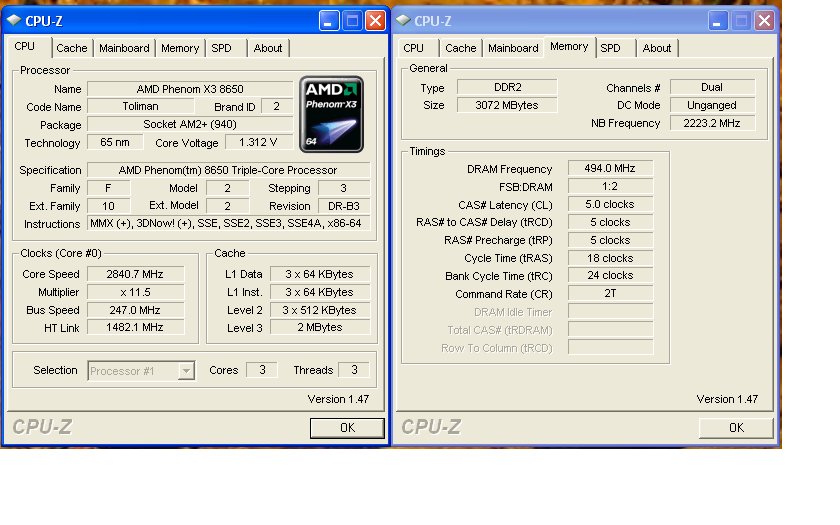Click the NB Frequency value 2223.2 MHz
This screenshot has width=840, height=525.
pyautogui.click(x=712, y=123)
